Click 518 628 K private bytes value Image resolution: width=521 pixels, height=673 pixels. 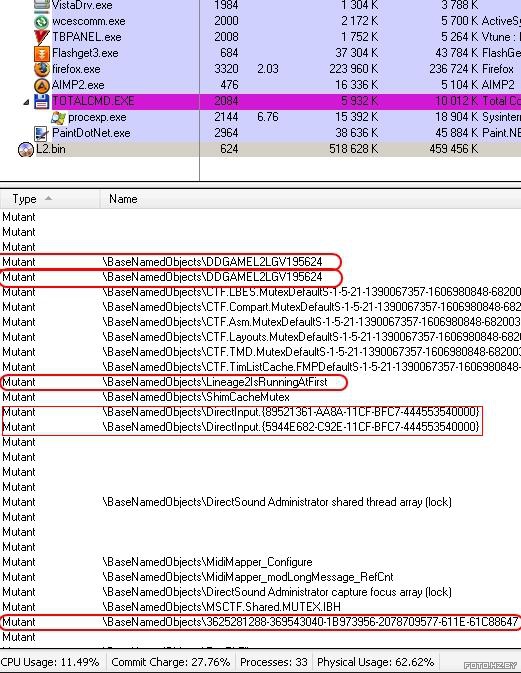pyautogui.click(x=354, y=149)
